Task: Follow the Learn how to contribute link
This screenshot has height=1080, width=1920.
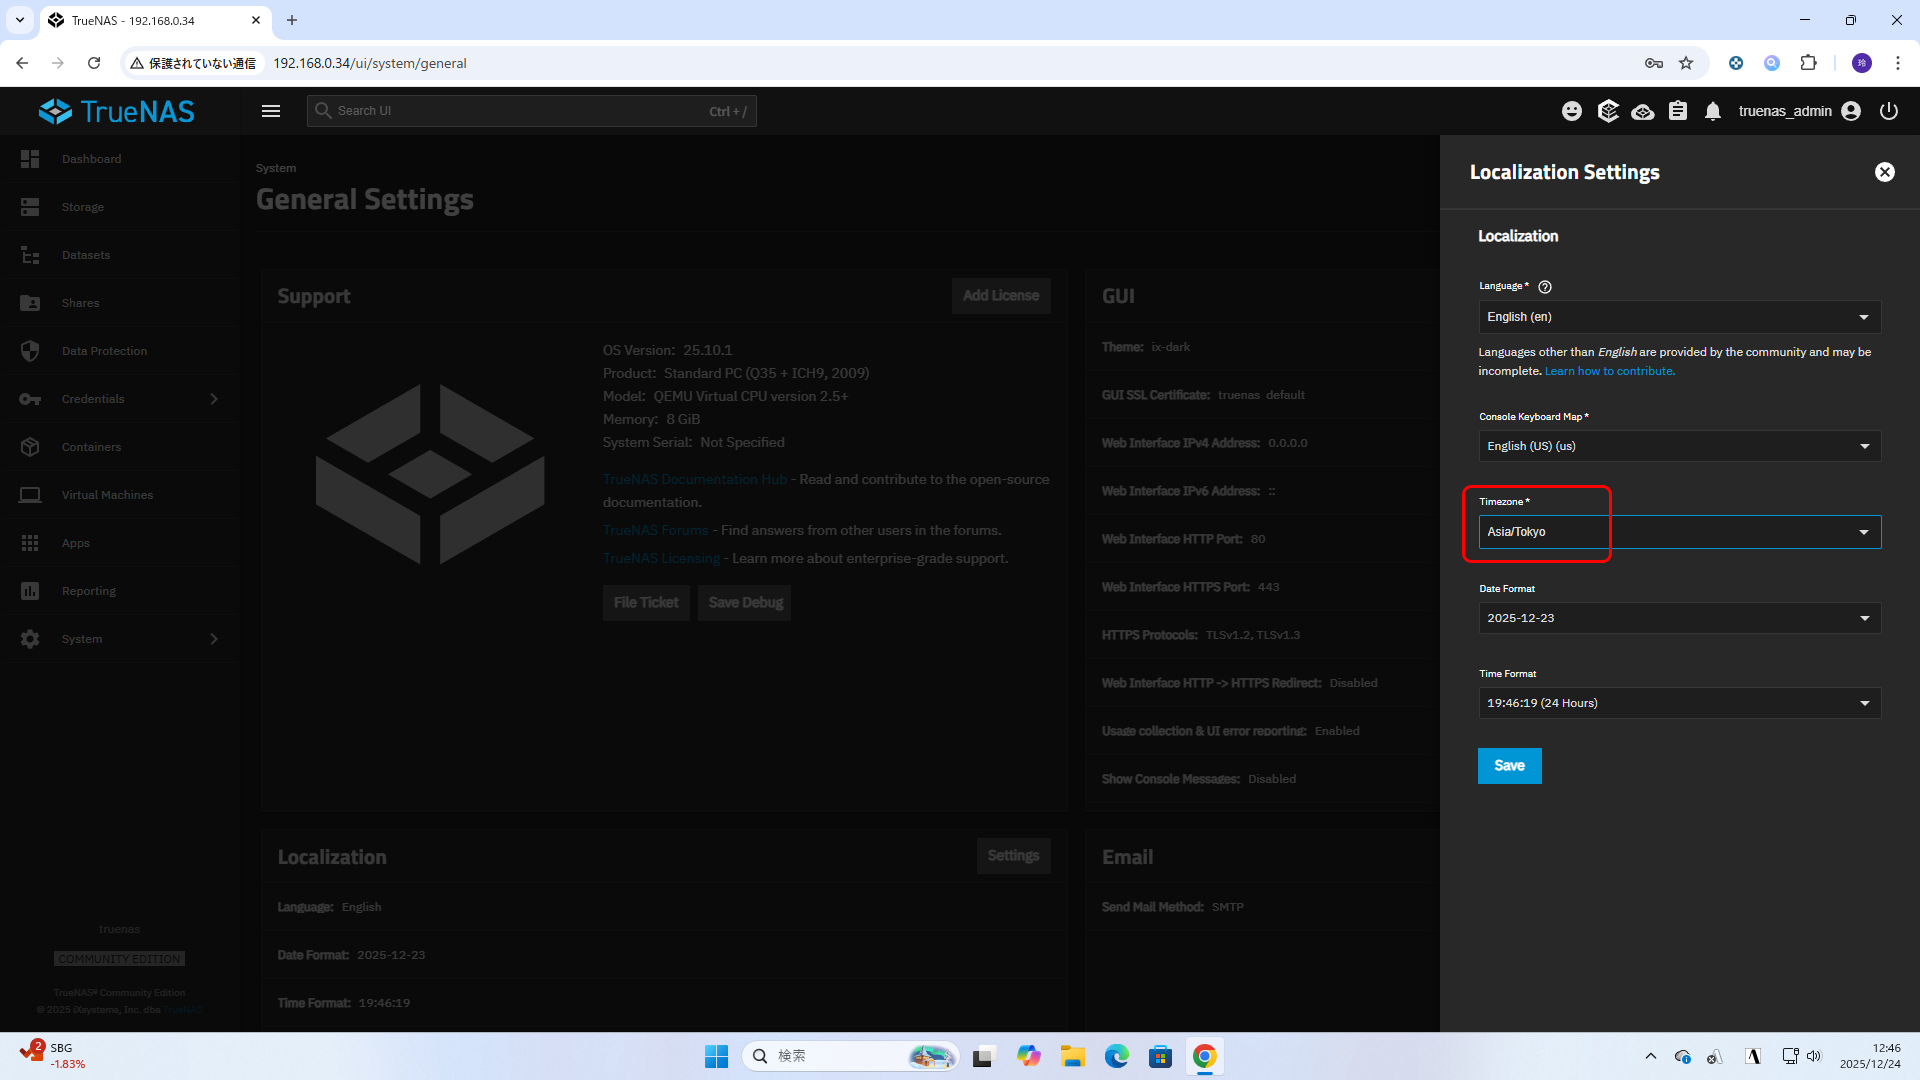Action: [1609, 371]
